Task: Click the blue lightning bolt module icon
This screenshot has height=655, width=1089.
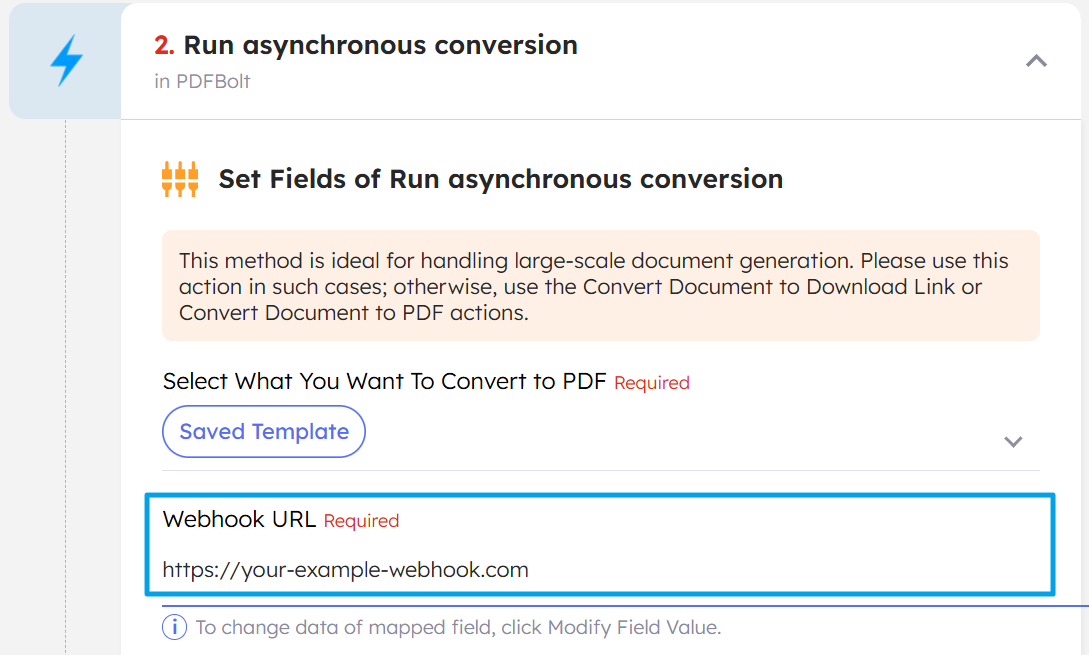Action: [64, 61]
